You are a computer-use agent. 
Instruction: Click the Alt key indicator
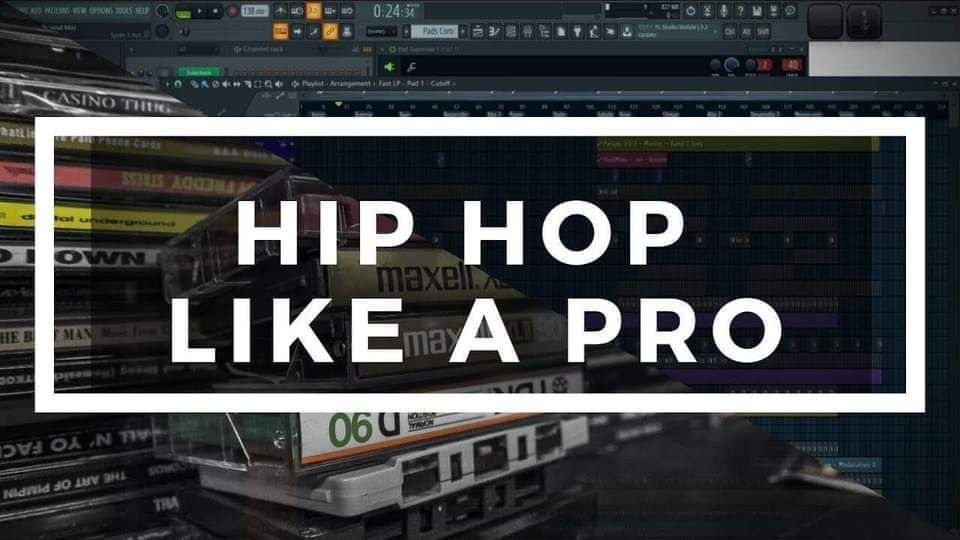point(746,31)
